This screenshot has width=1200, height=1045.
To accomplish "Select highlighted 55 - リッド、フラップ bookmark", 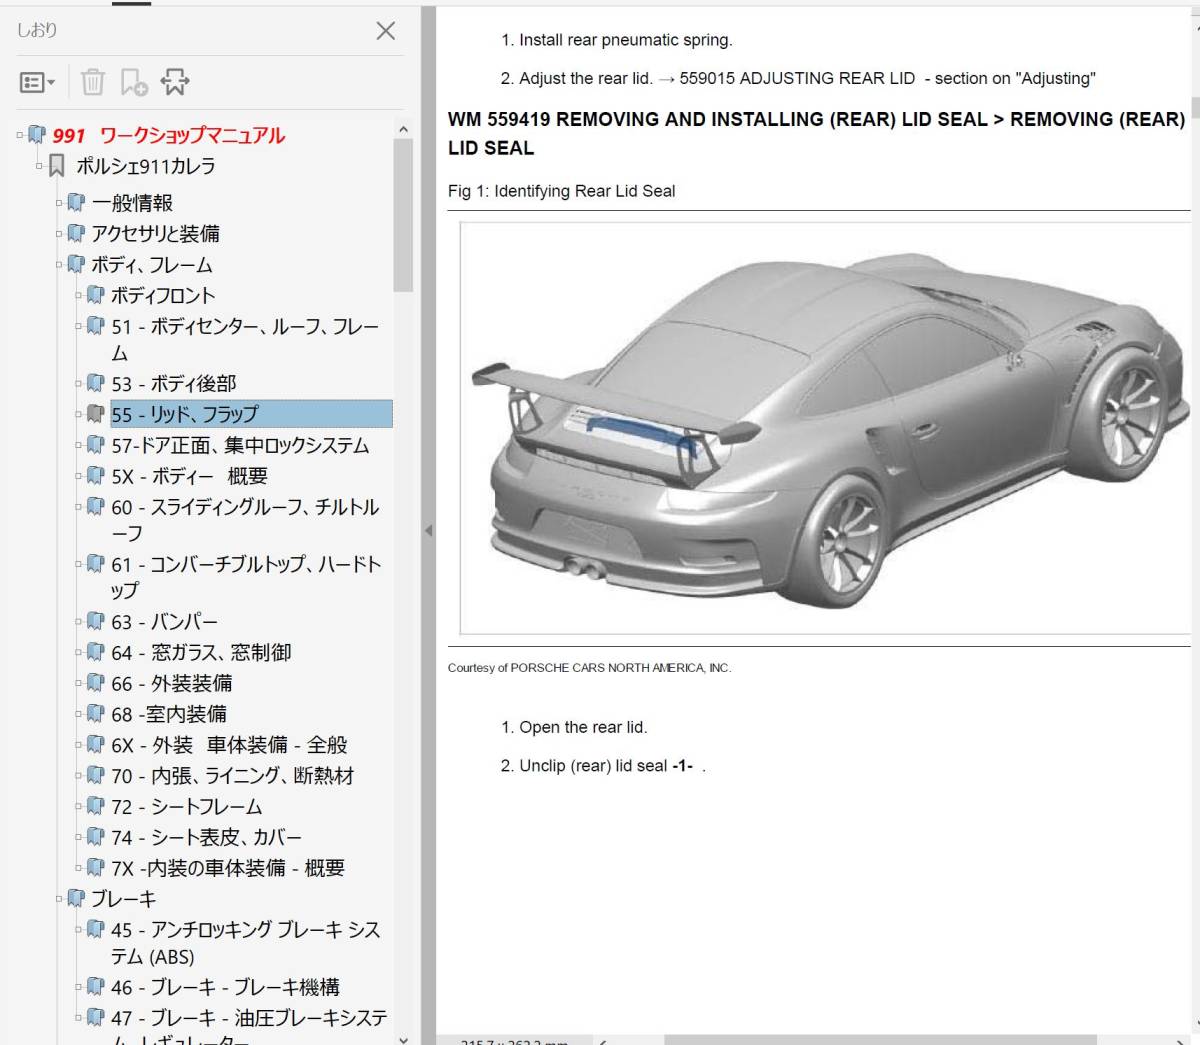I will click(251, 414).
